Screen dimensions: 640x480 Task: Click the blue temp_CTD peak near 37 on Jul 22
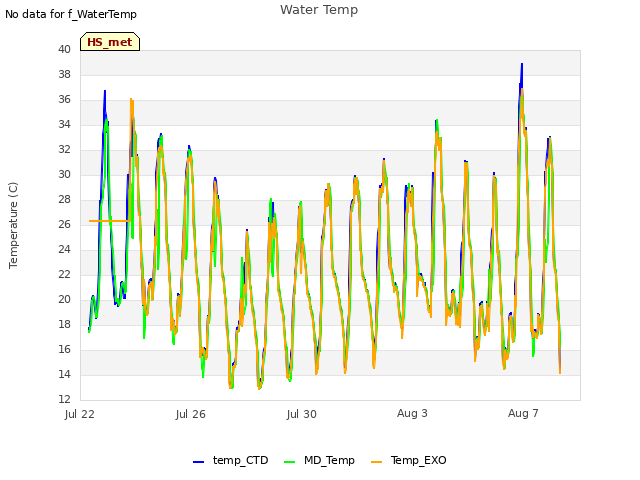[x=105, y=91]
